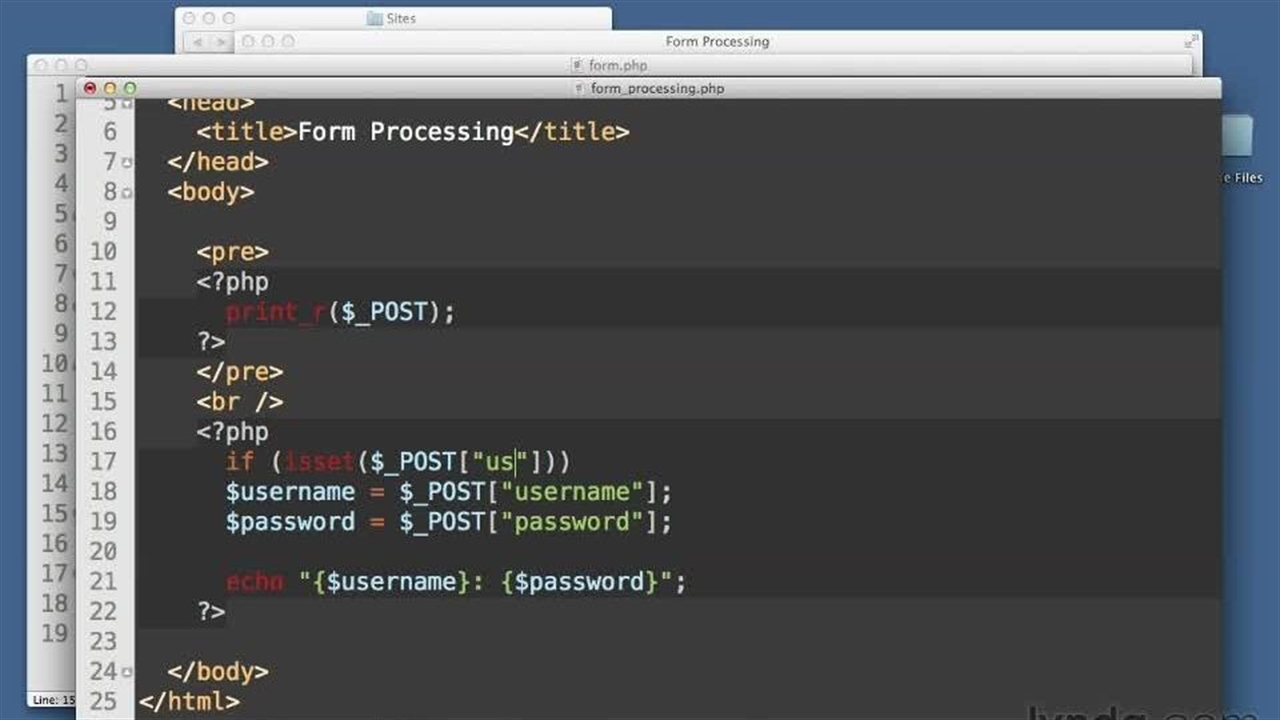Bring the form.php window to front

pos(617,65)
